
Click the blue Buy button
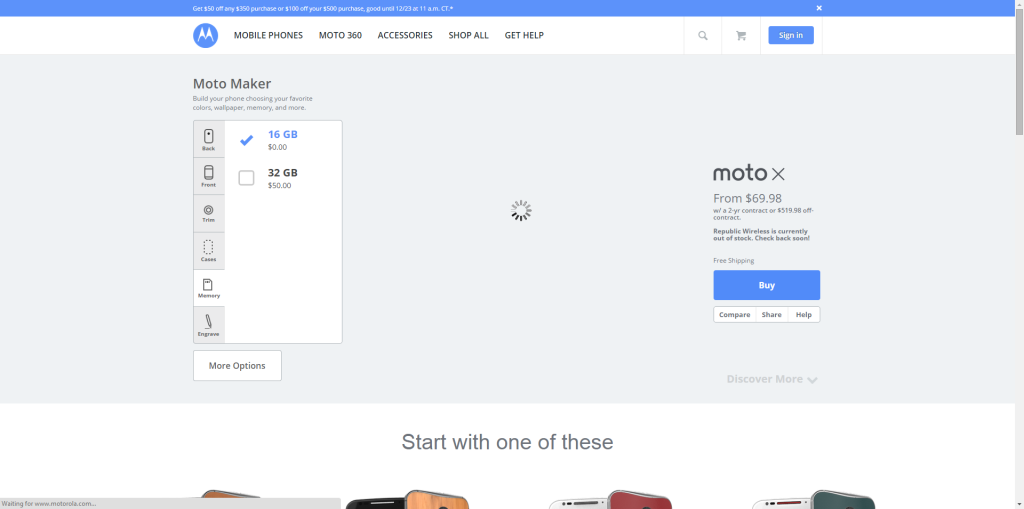point(767,285)
